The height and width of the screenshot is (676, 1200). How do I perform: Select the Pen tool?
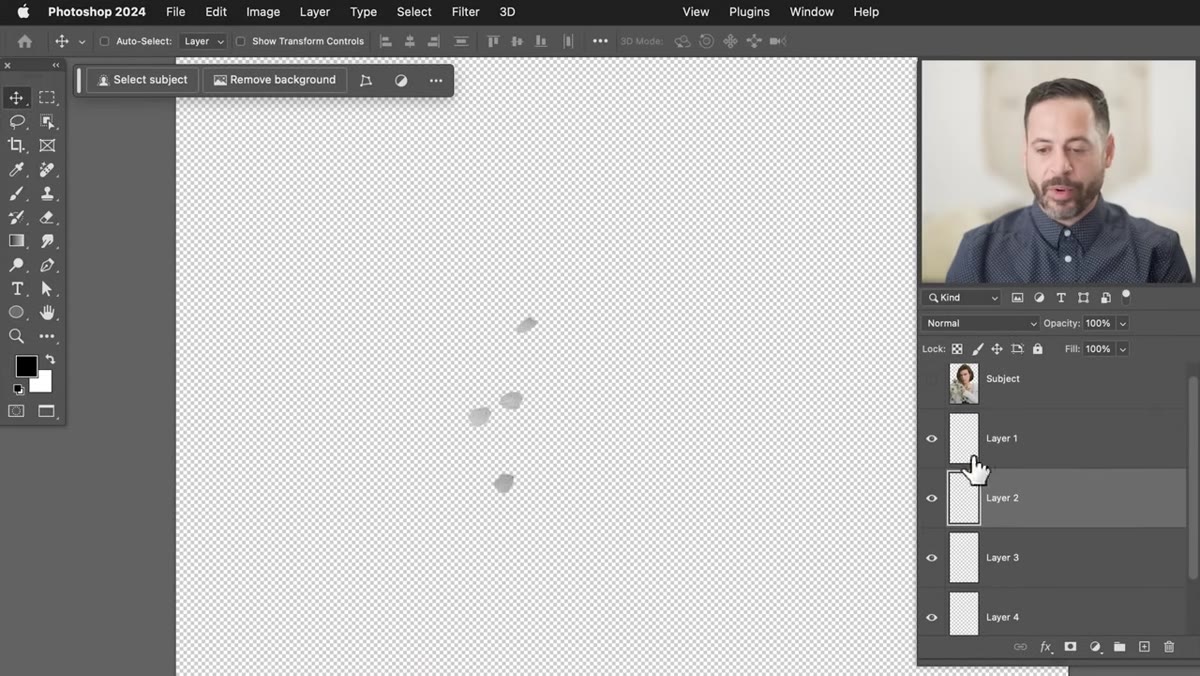tap(47, 265)
